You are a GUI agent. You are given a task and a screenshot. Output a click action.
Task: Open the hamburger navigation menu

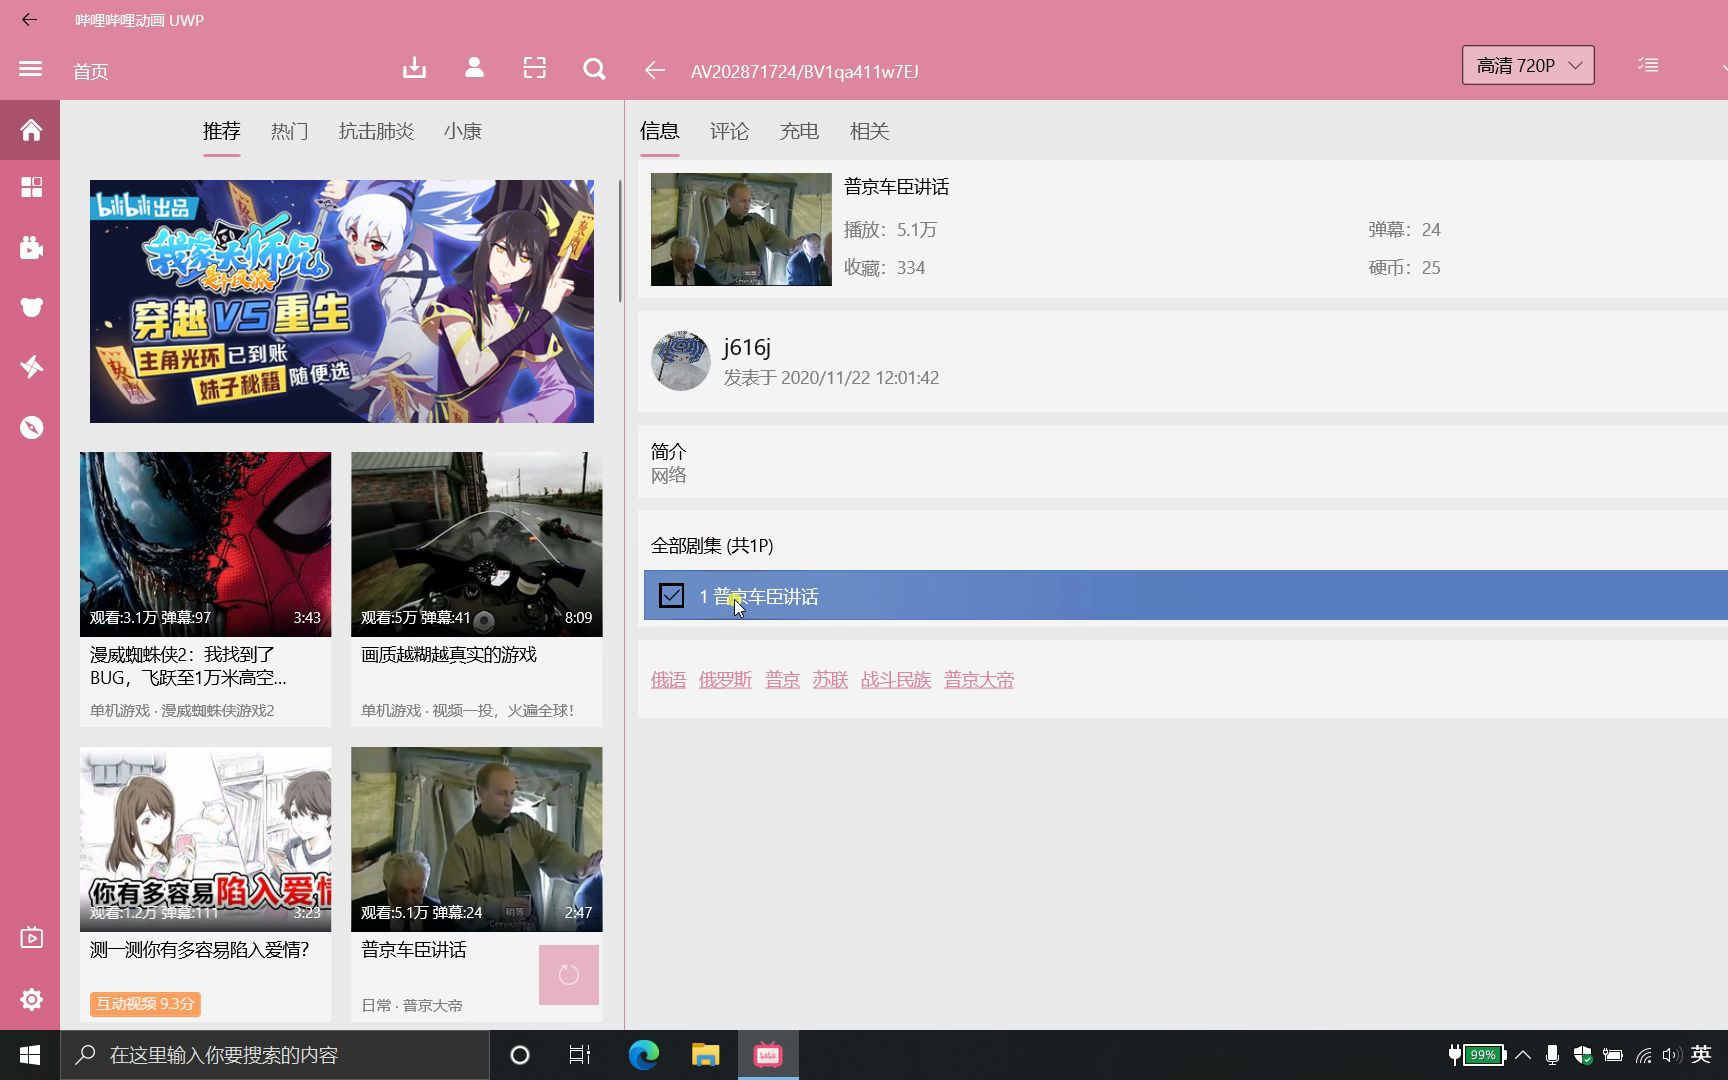(x=30, y=69)
